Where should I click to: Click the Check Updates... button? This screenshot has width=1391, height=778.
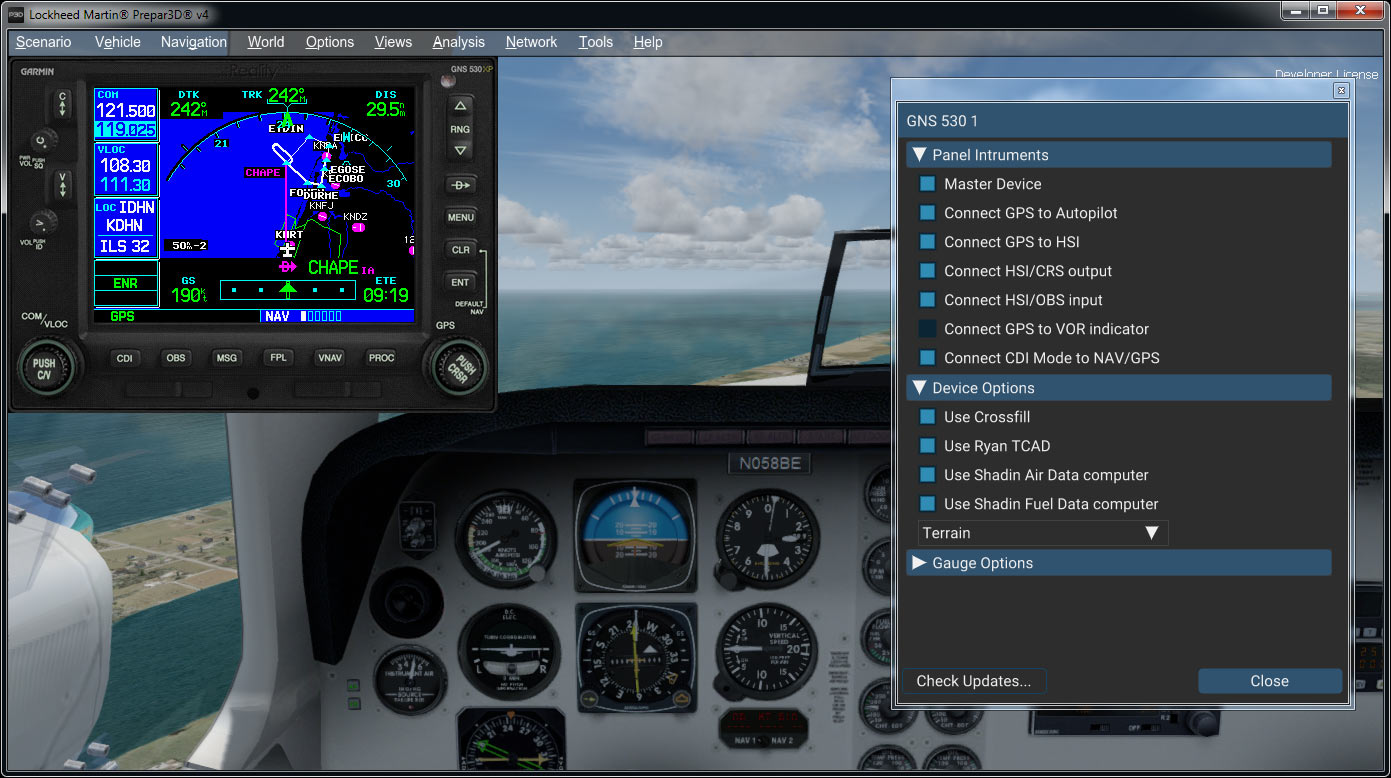[974, 681]
